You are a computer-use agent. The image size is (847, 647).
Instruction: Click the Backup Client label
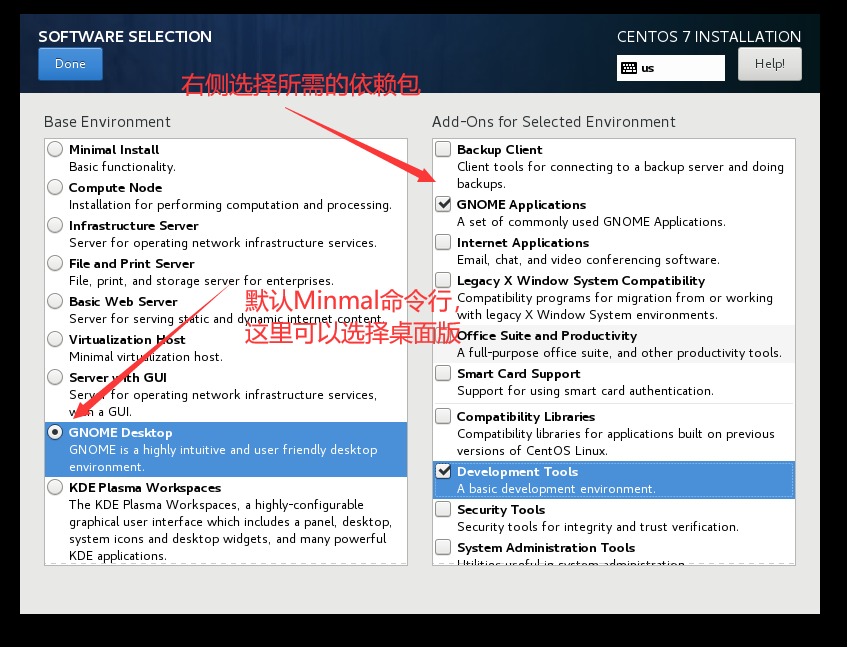tap(500, 150)
